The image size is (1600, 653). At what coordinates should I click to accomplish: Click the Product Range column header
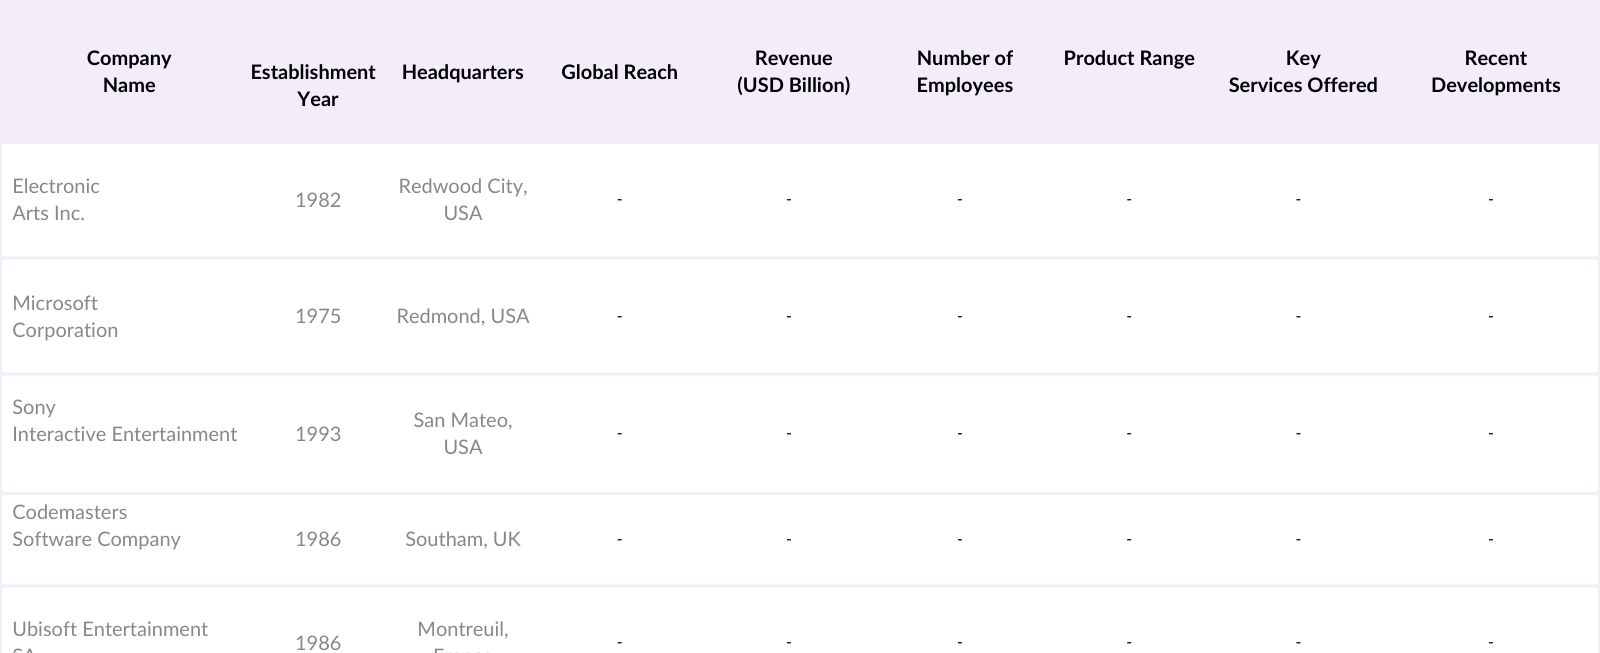(1129, 58)
